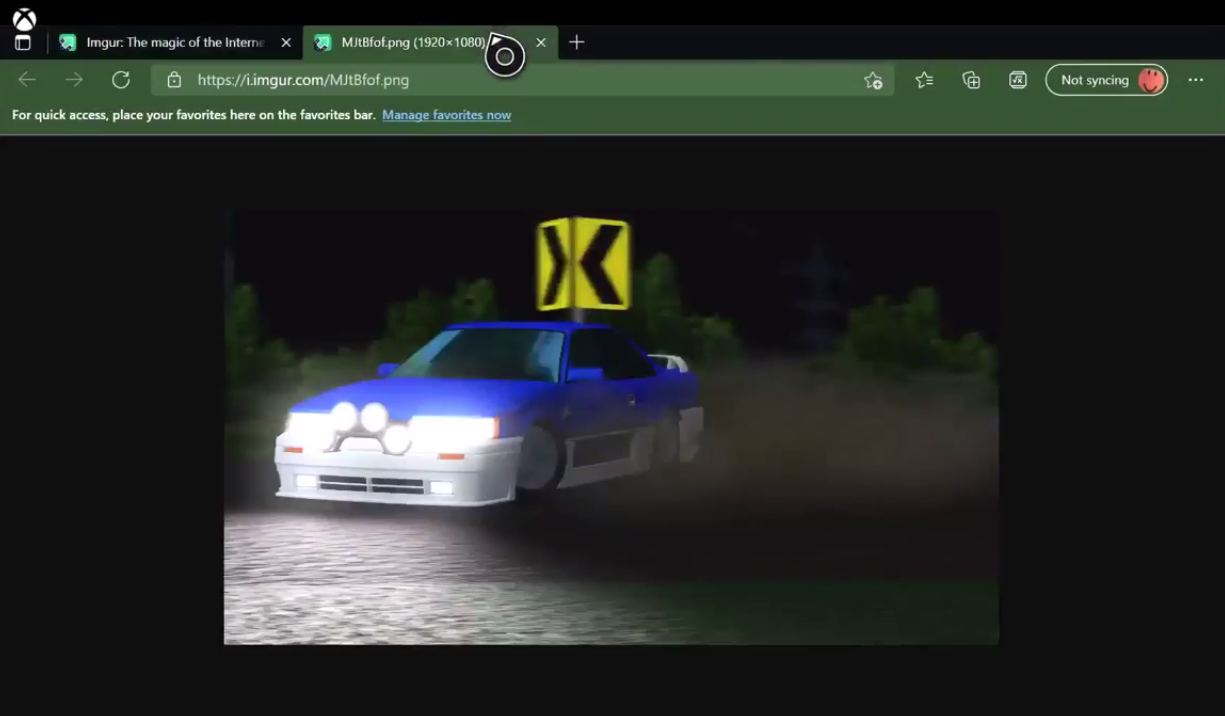Launch the Math Solver tool

click(1017, 80)
